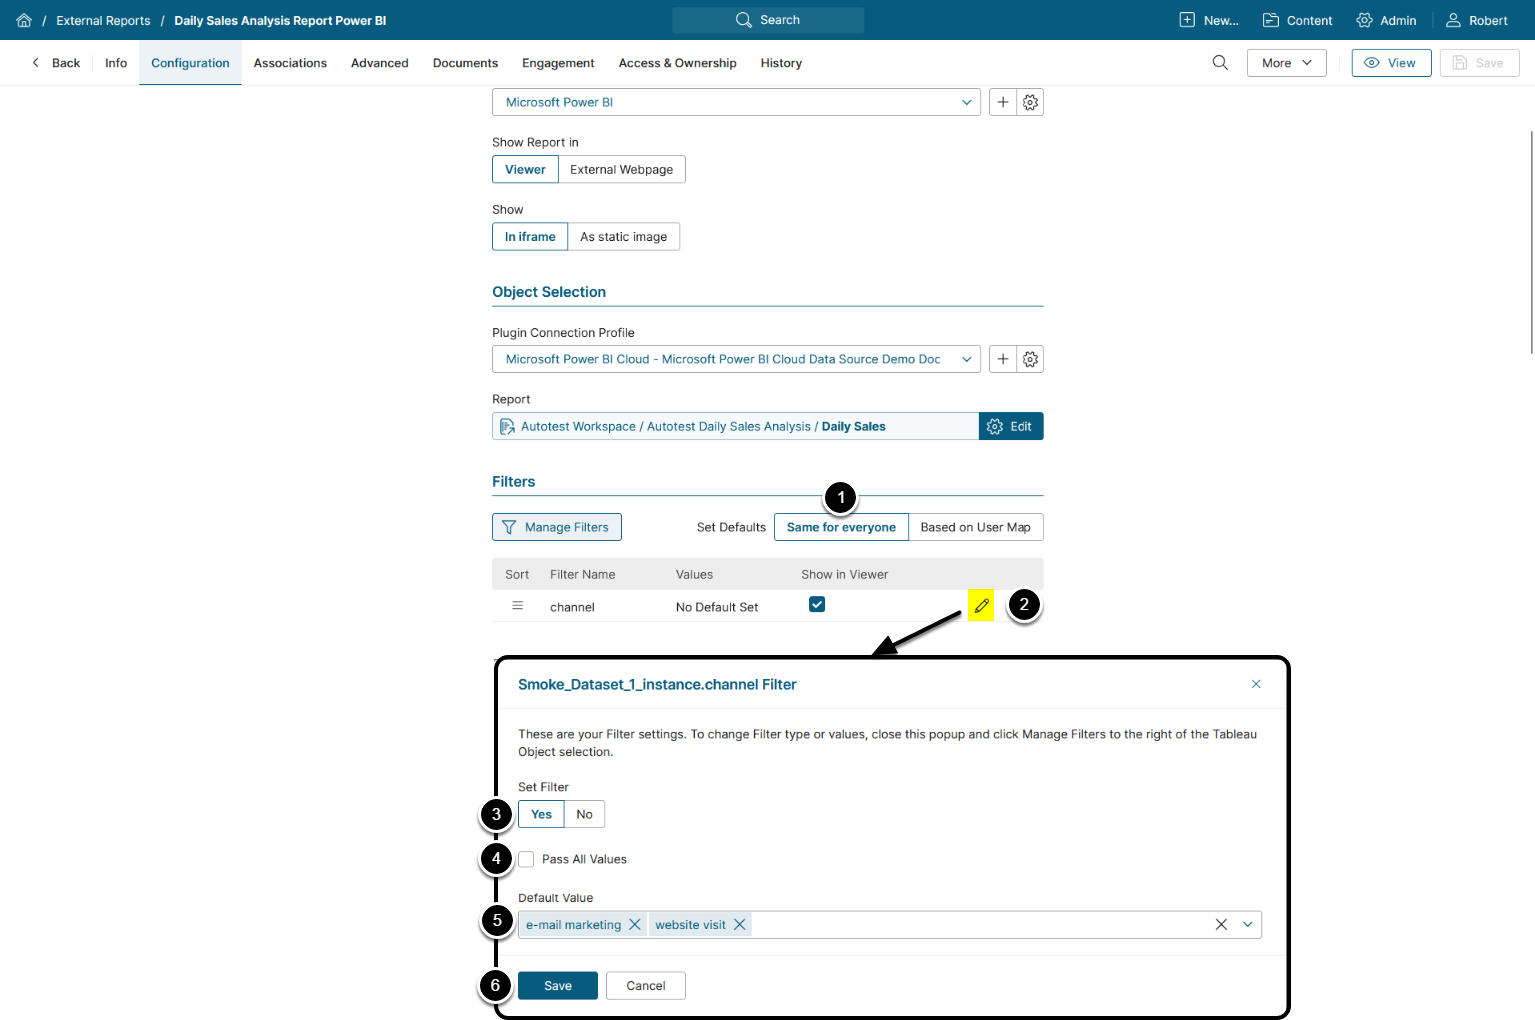Viewport: 1535px width, 1020px height.
Task: Set Filter to Yes
Action: pyautogui.click(x=541, y=814)
